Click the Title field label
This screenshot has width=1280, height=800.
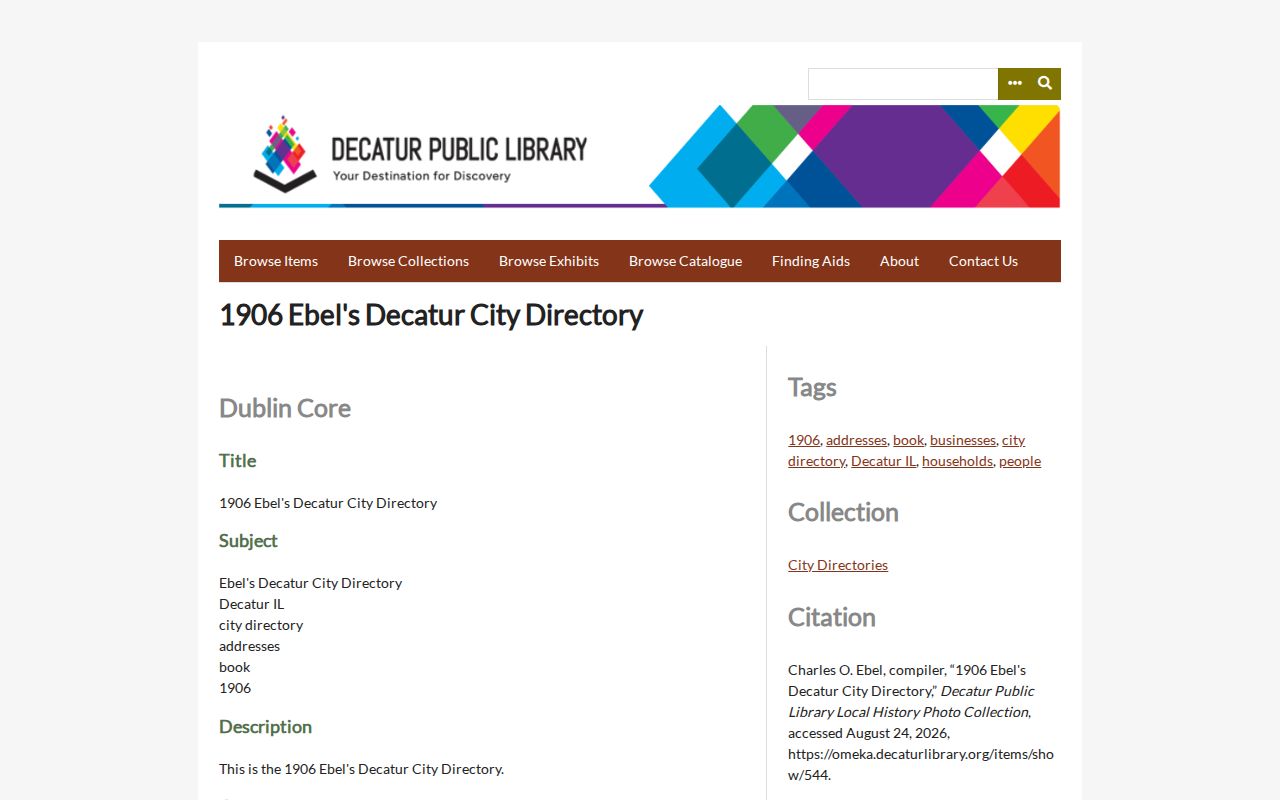tap(238, 461)
